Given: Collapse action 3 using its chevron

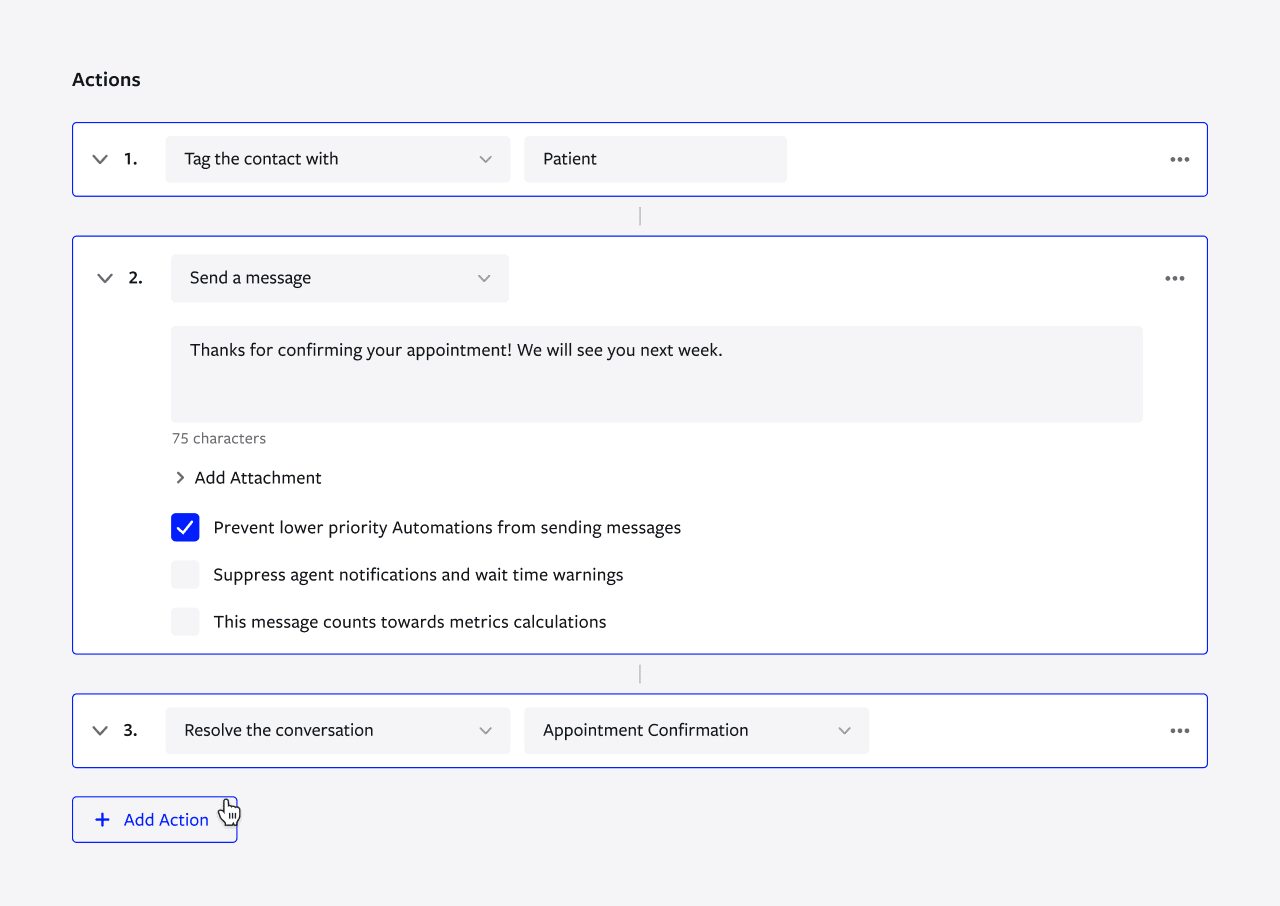Looking at the screenshot, I should [x=100, y=731].
